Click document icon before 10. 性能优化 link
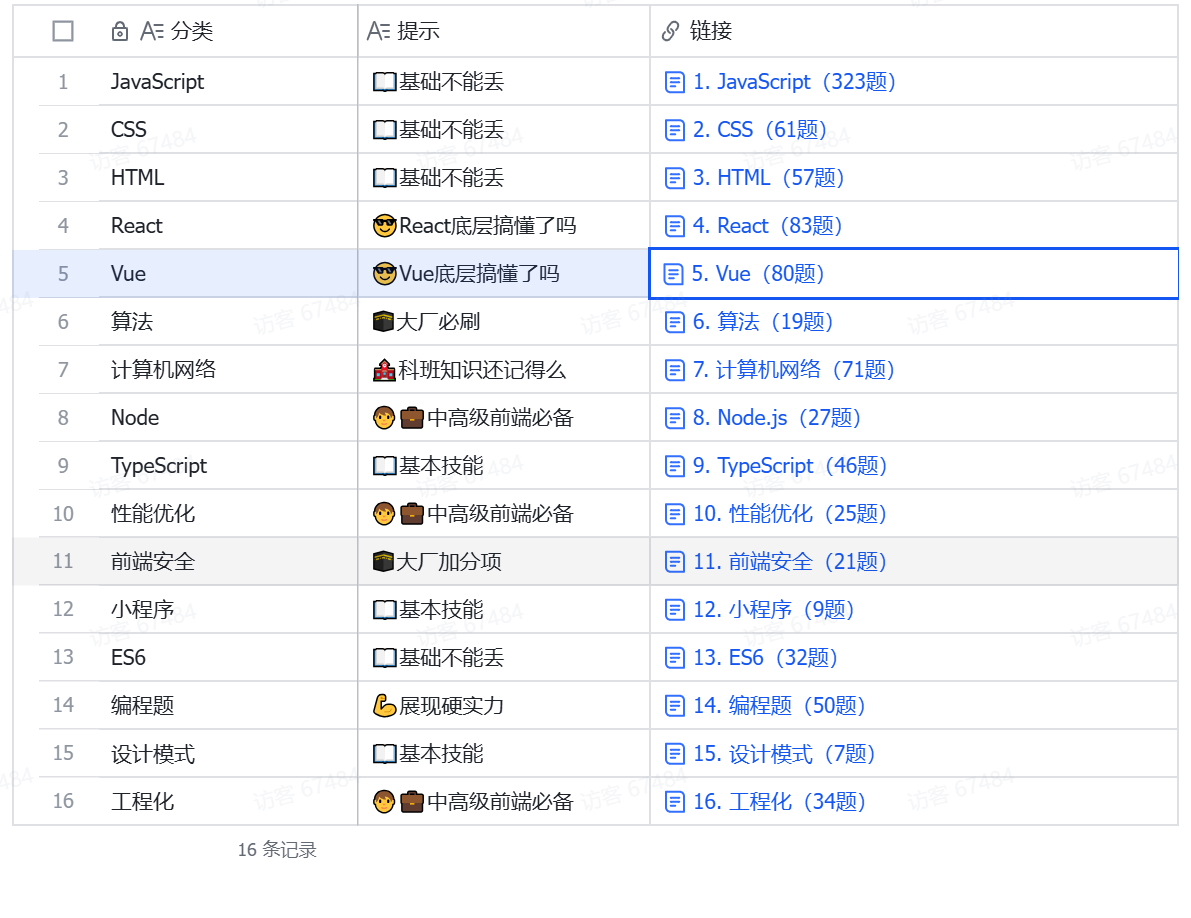Viewport: 1191px width, 918px height. pyautogui.click(x=674, y=514)
